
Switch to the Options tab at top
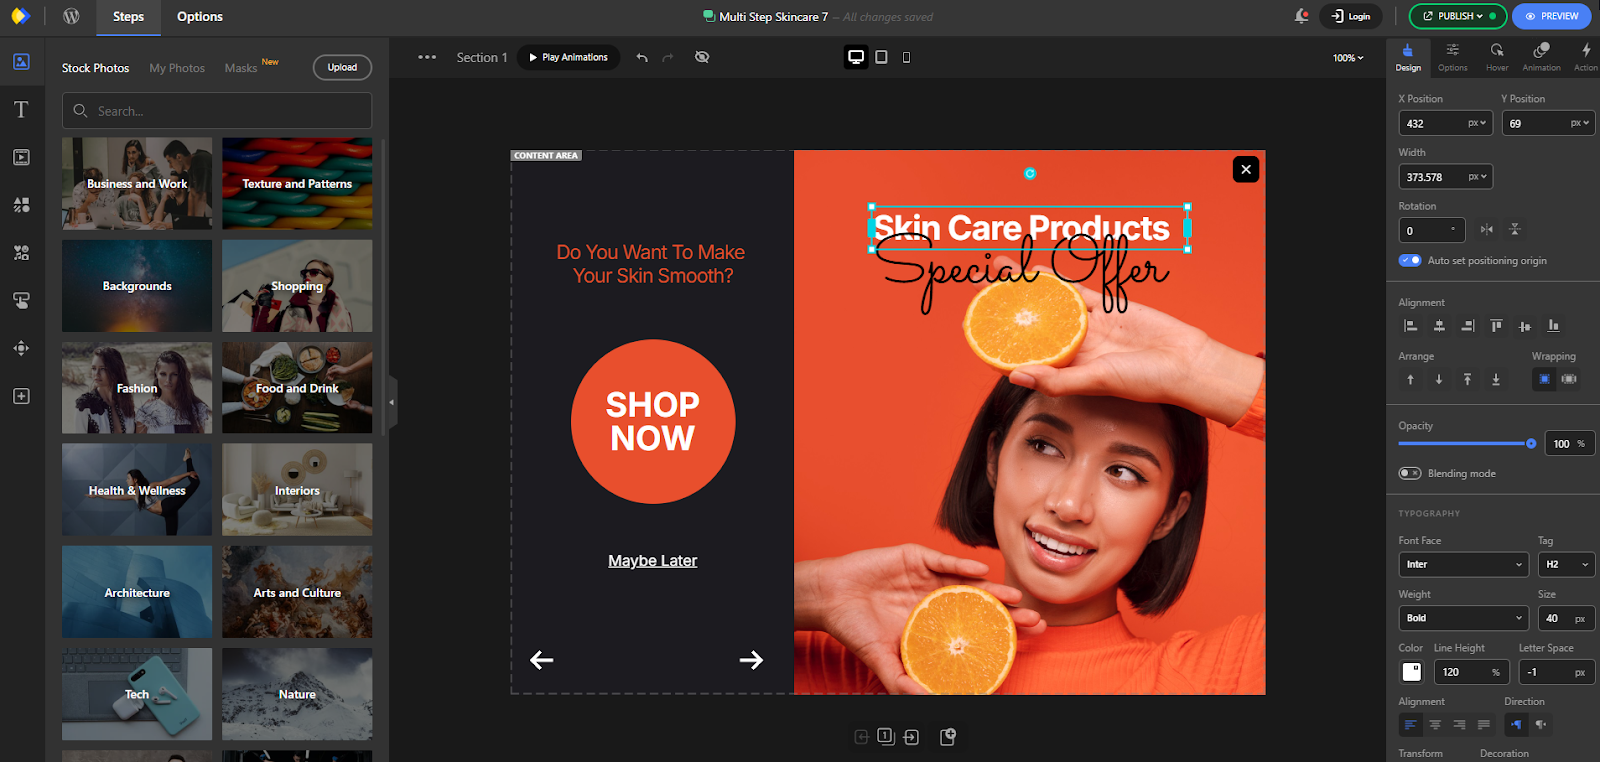[199, 17]
